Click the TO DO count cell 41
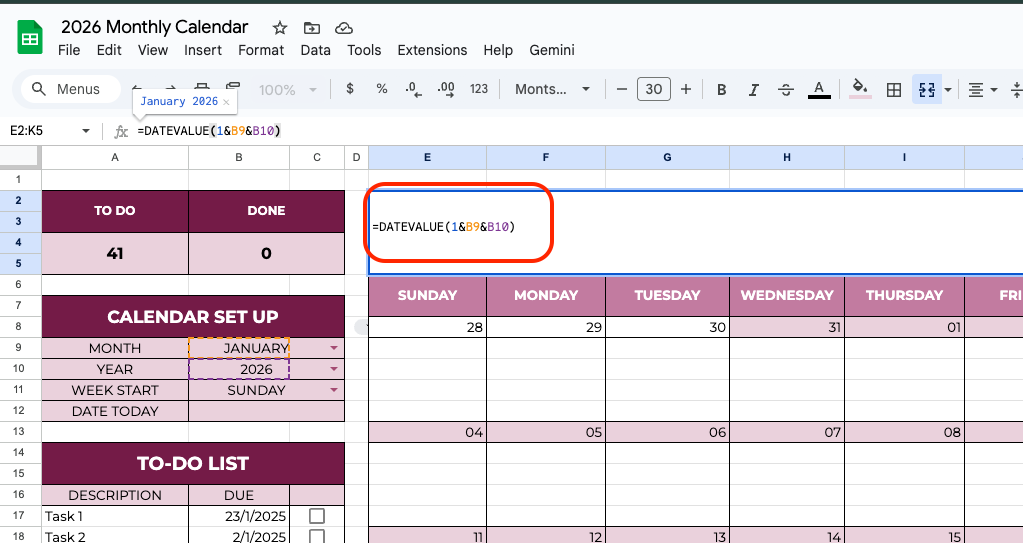1023x543 pixels. coord(115,253)
